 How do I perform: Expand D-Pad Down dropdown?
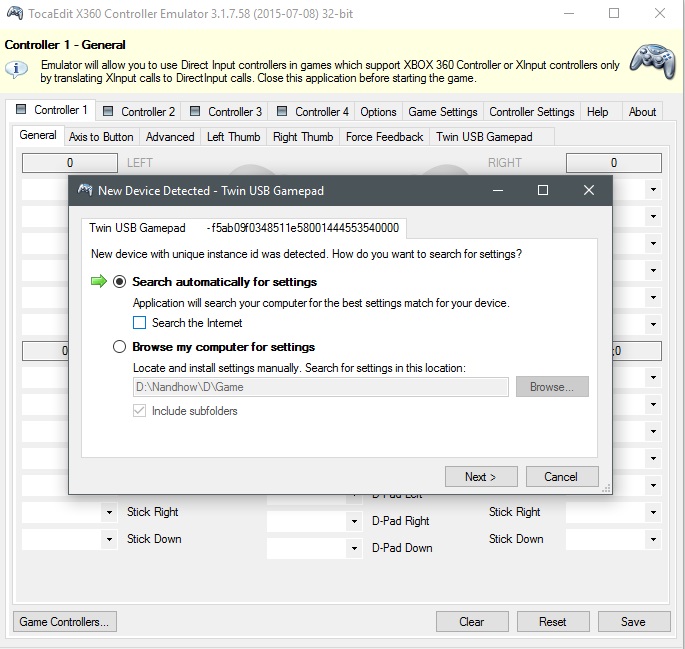[354, 549]
